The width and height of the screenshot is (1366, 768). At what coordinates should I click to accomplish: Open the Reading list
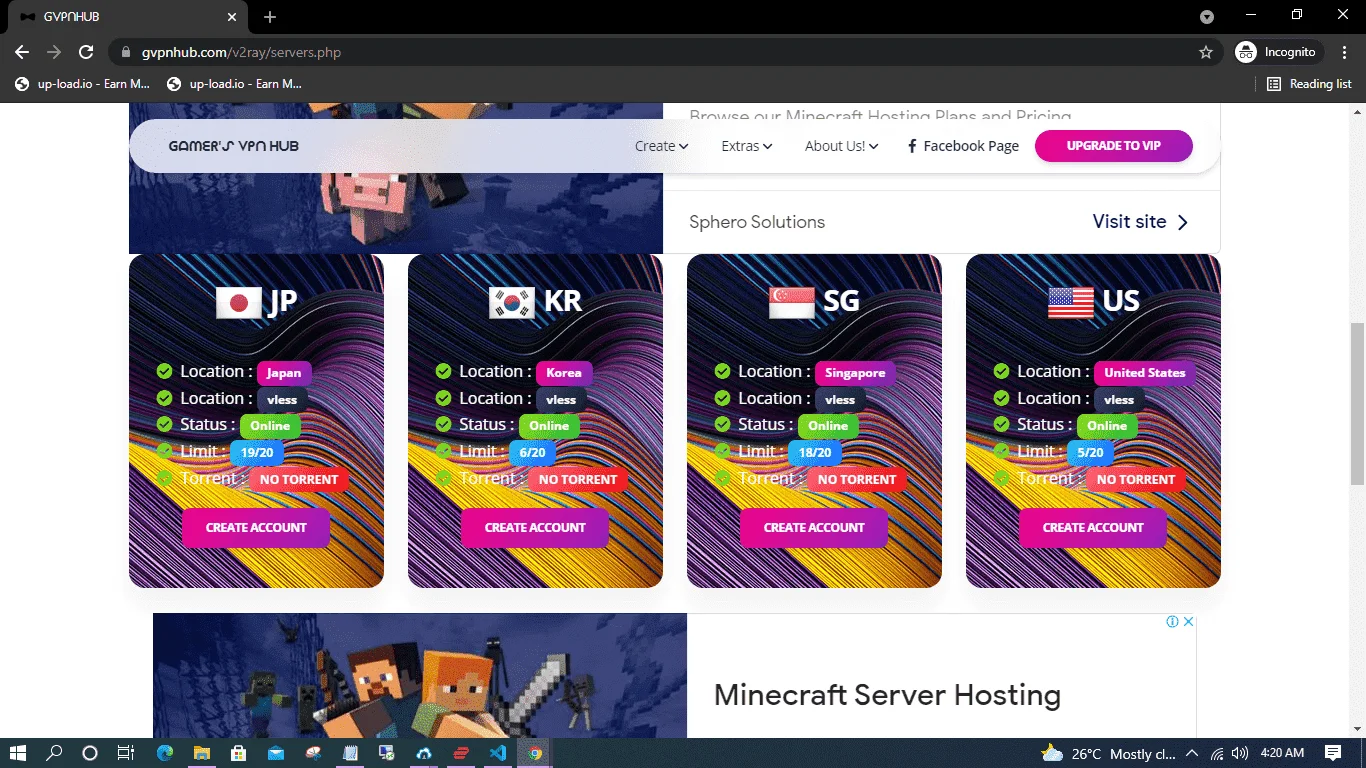1309,84
